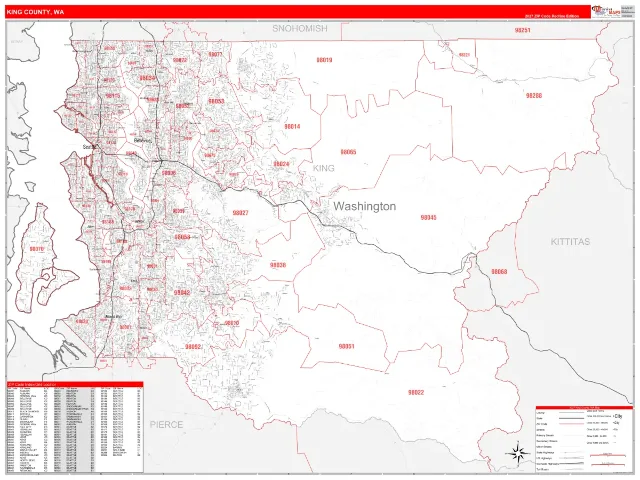Select the SNOHOMISH county label
The height and width of the screenshot is (480, 640).
pyautogui.click(x=300, y=29)
